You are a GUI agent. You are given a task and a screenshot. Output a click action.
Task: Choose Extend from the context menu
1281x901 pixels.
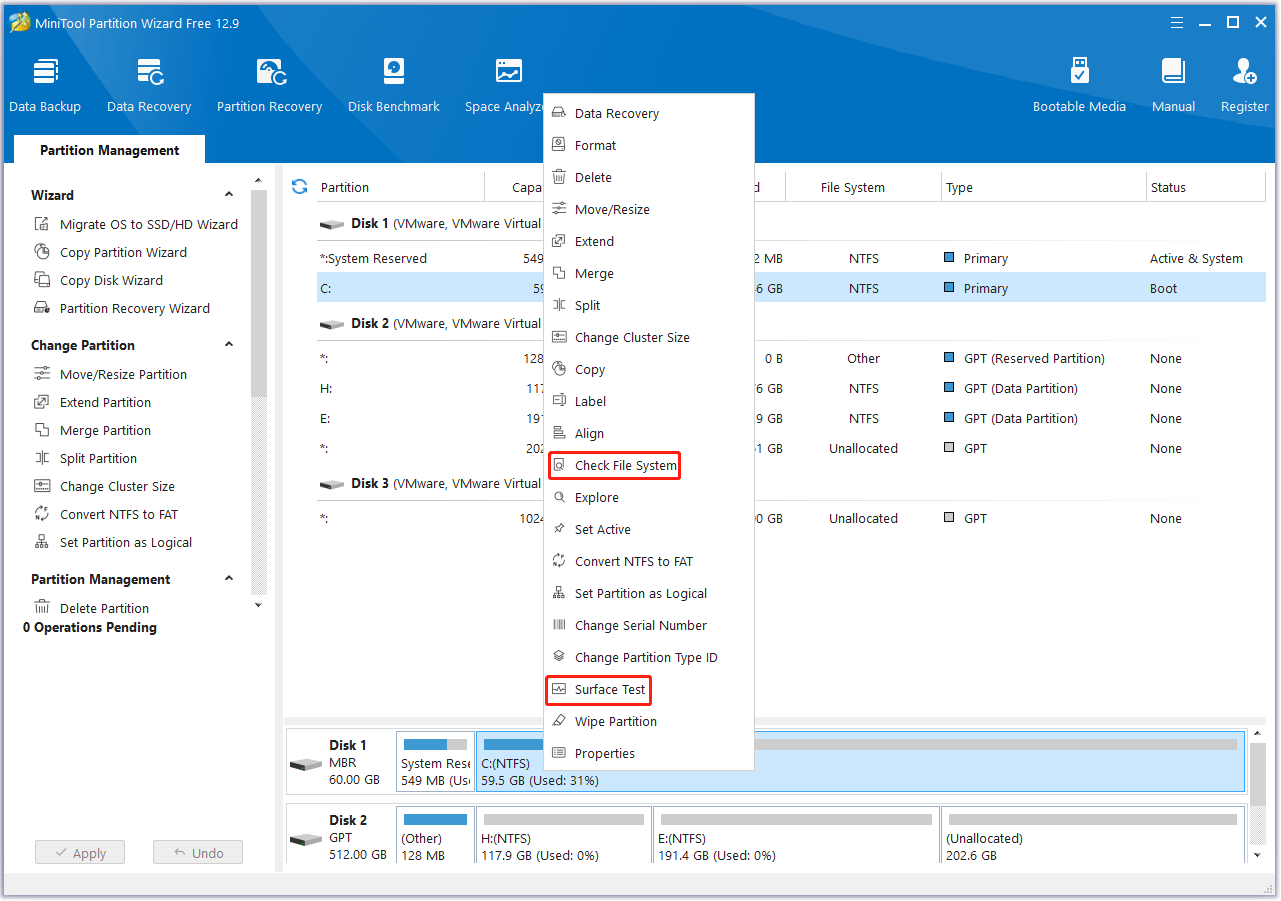tap(648, 242)
